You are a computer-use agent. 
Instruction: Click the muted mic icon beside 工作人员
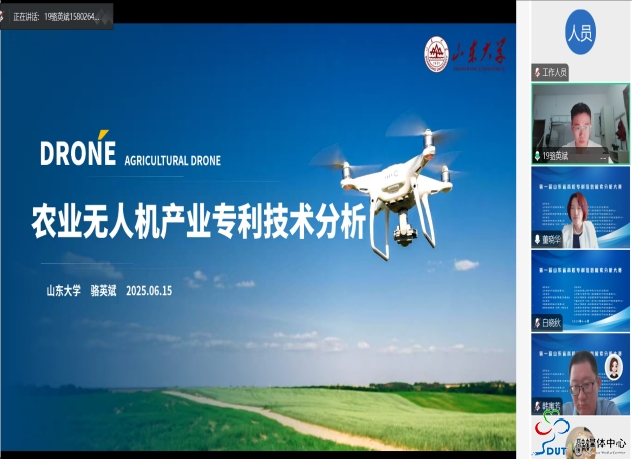[536, 73]
